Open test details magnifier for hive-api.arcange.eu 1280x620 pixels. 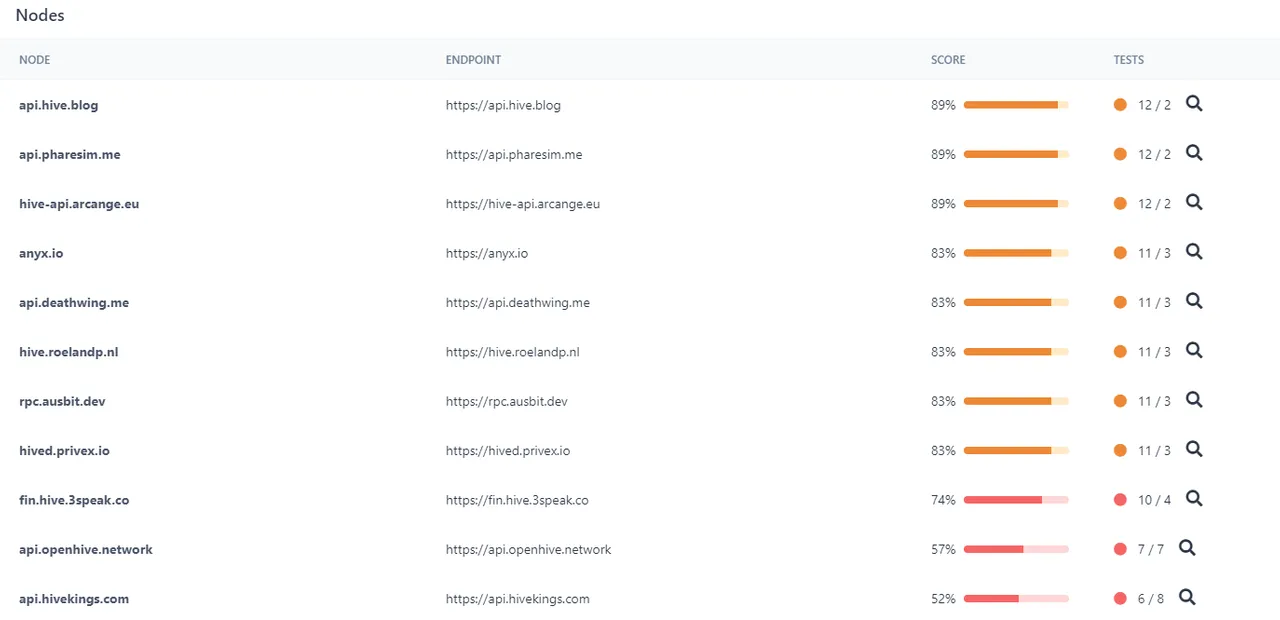point(1194,202)
